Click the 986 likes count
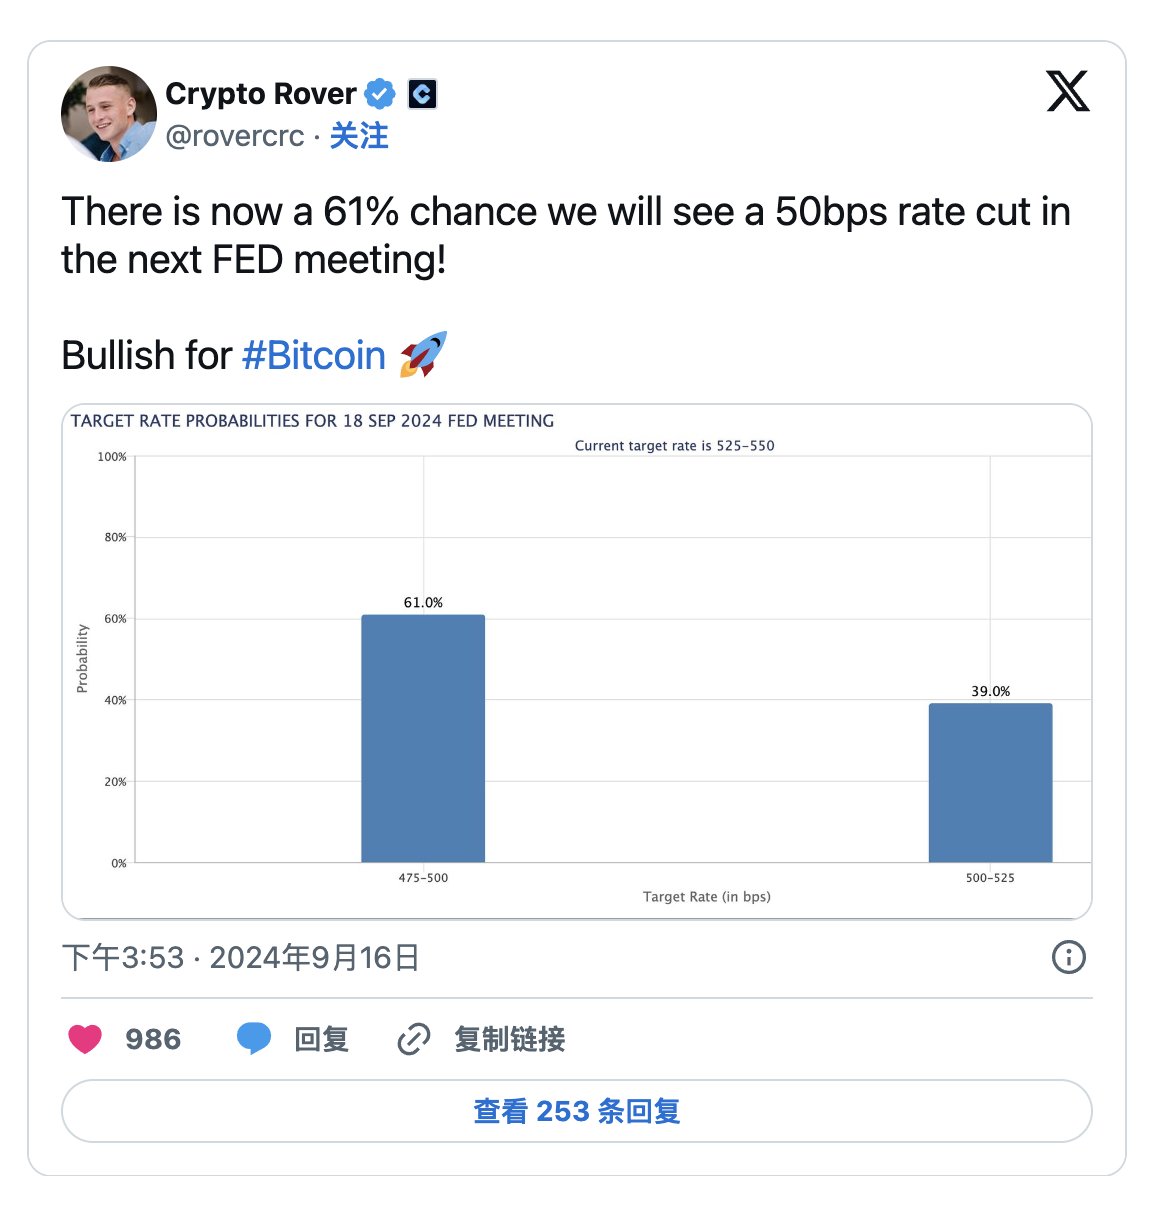 pyautogui.click(x=153, y=1039)
